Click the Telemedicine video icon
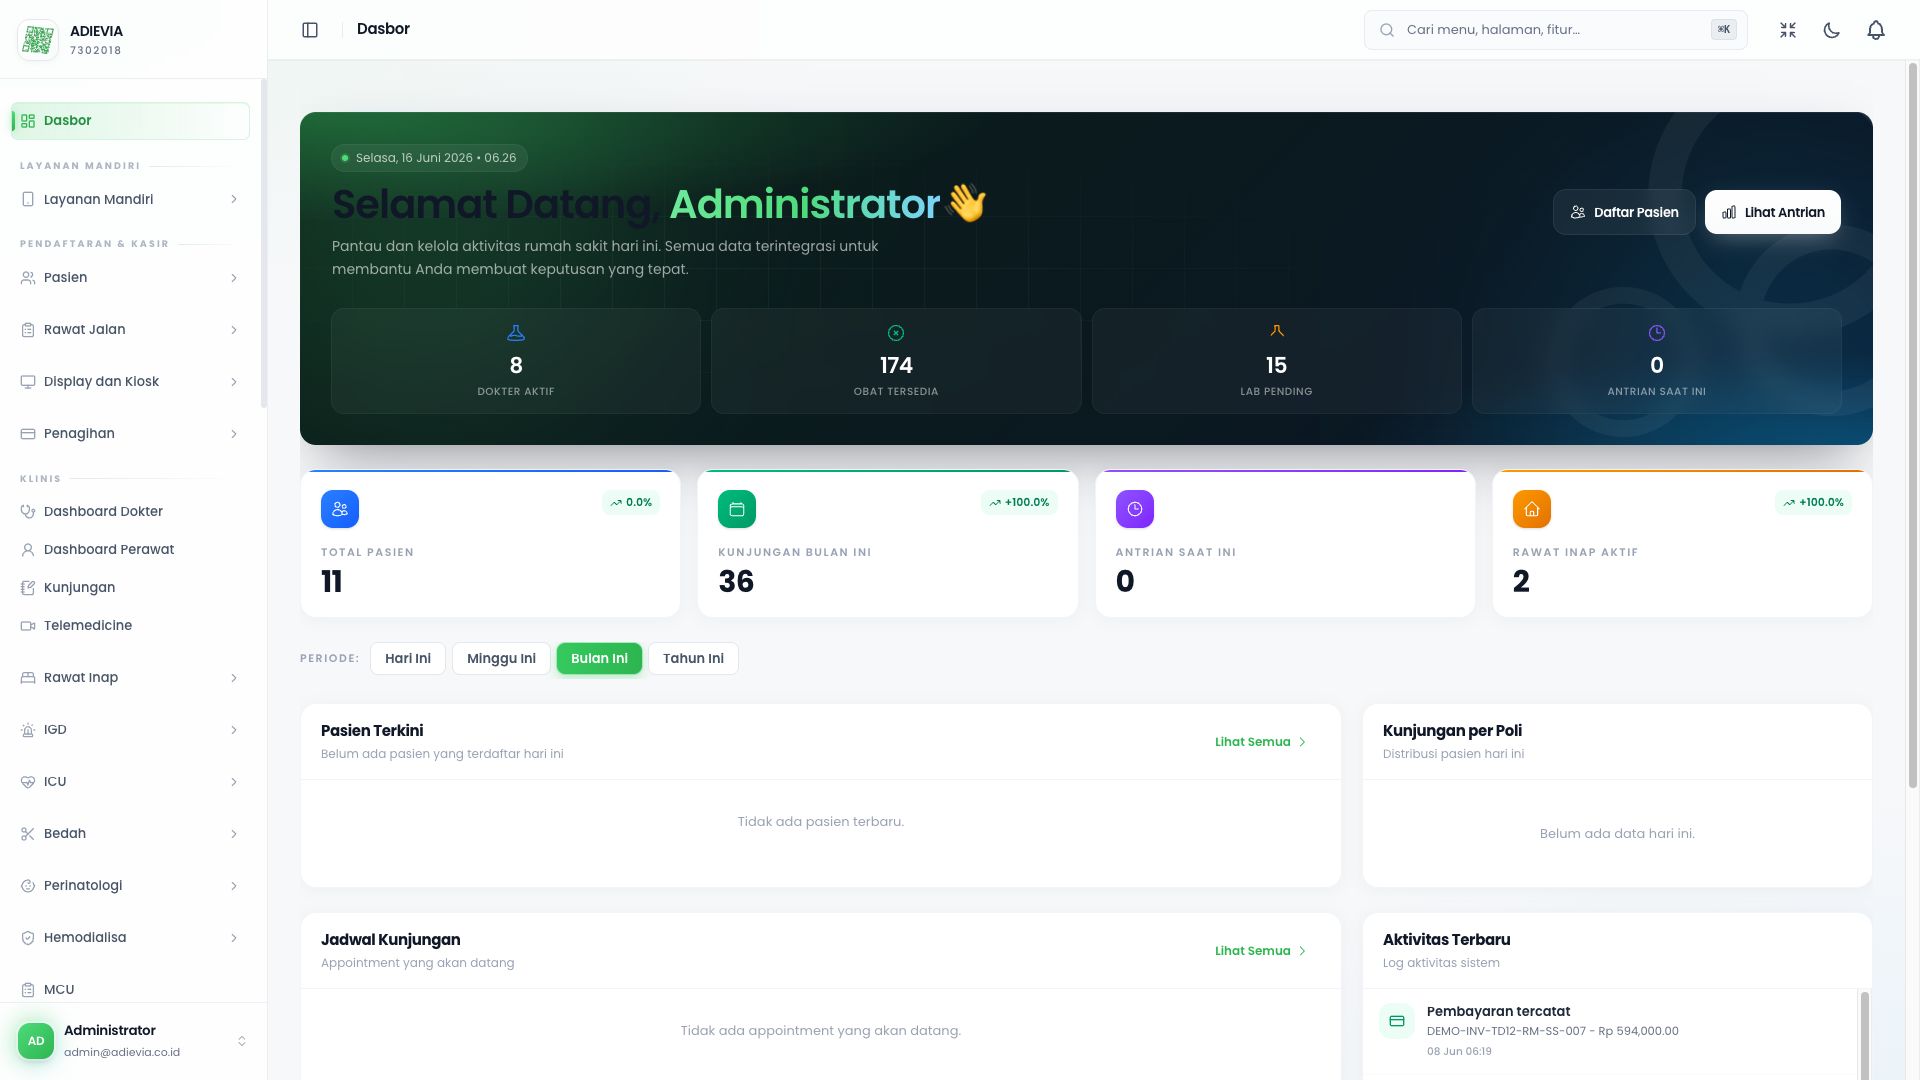The height and width of the screenshot is (1080, 1920). (28, 626)
